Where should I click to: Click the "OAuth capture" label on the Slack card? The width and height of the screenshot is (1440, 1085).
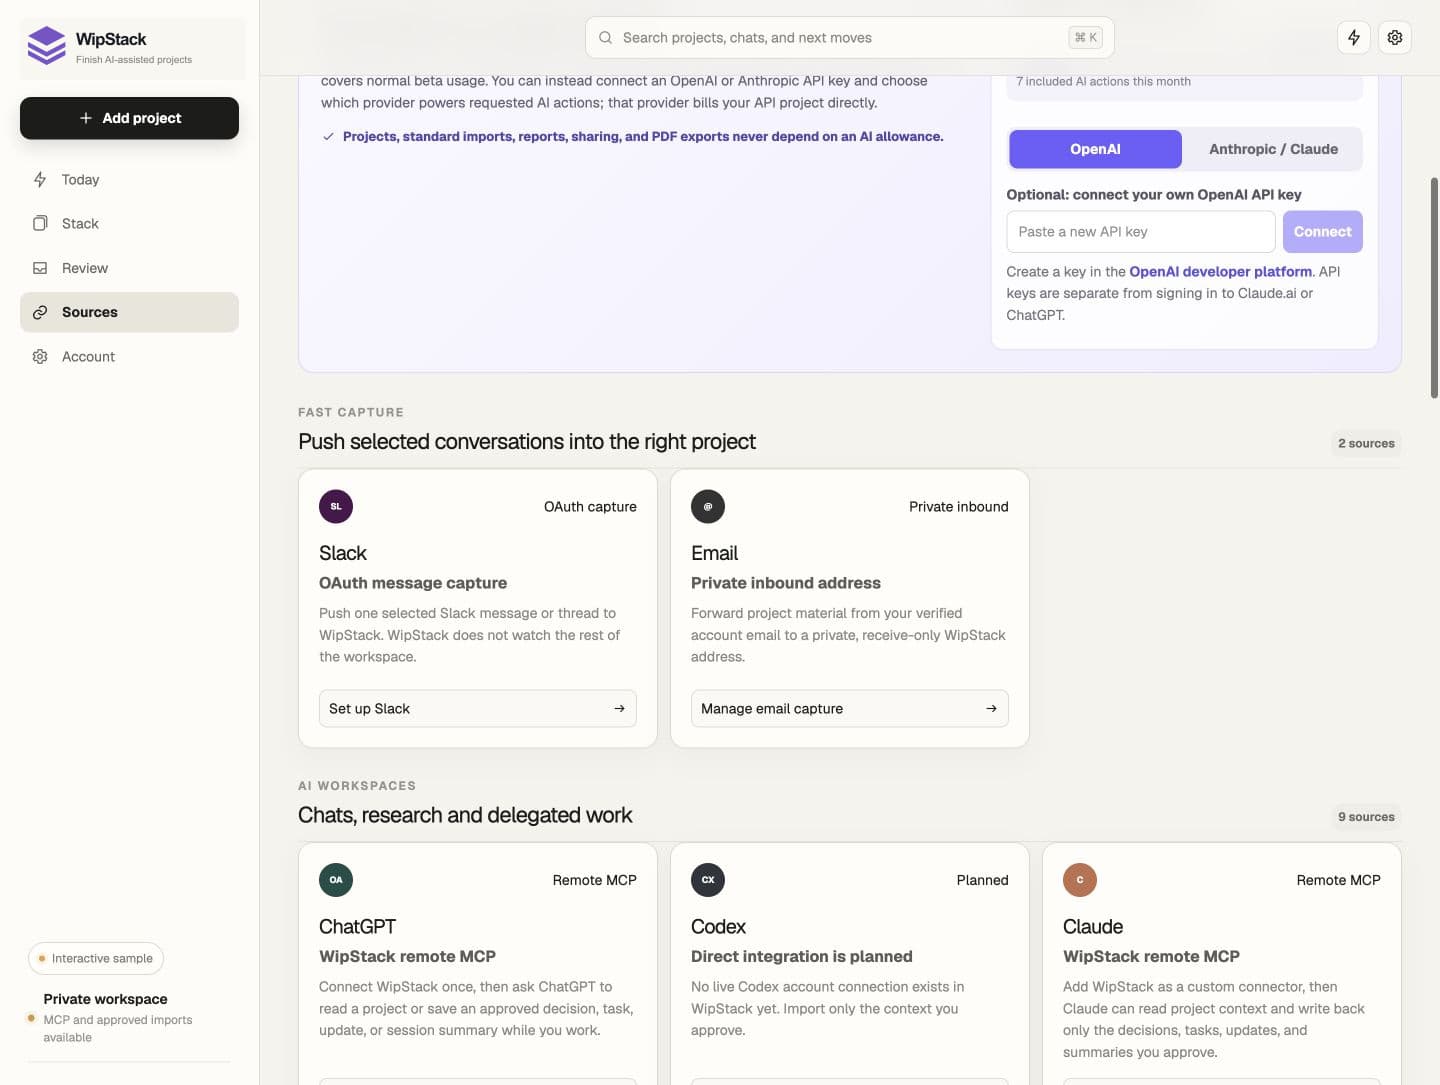[x=590, y=506]
